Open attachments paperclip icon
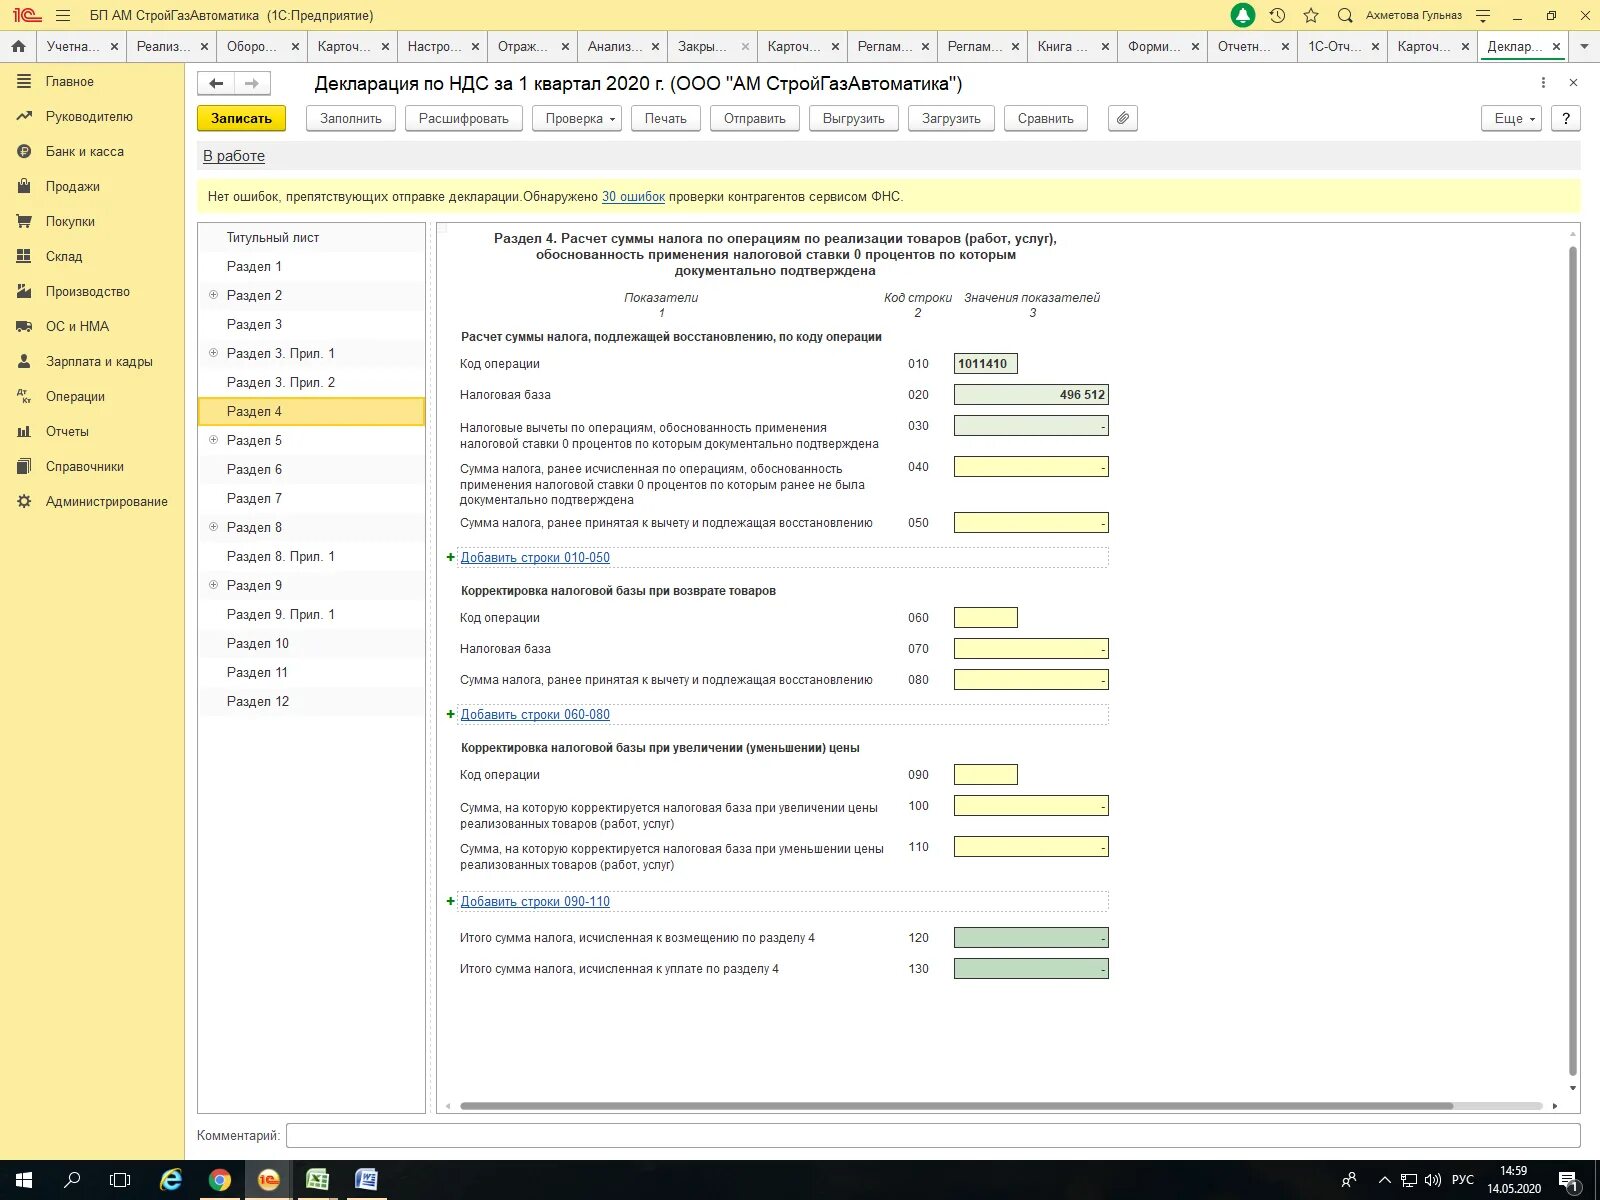Viewport: 1600px width, 1200px height. pyautogui.click(x=1123, y=118)
